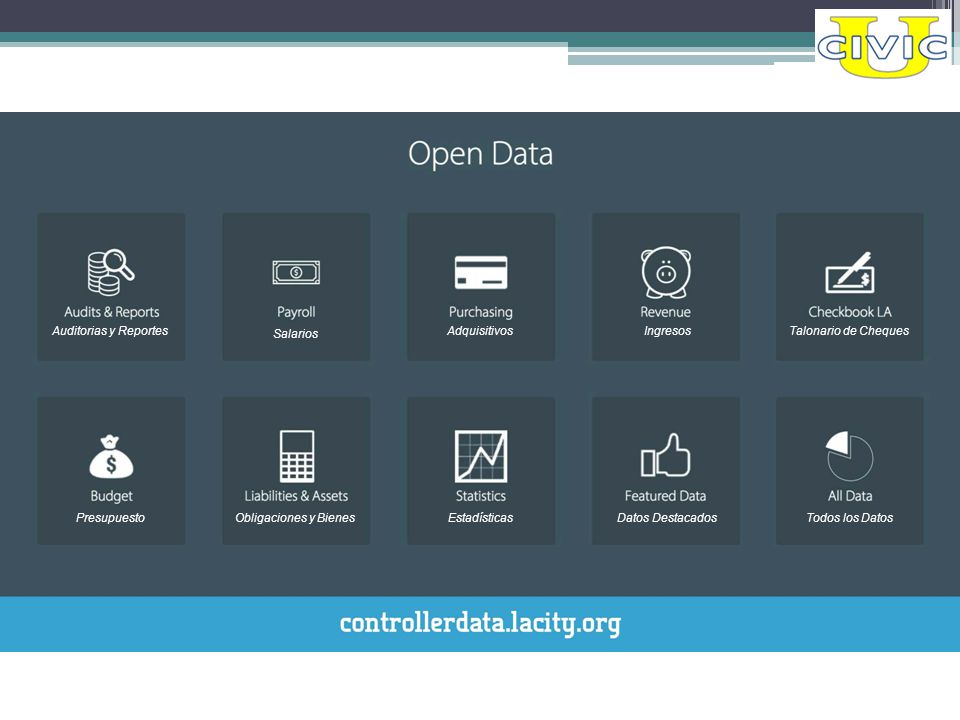The width and height of the screenshot is (960, 720).
Task: Click the 'Adquisitivos' text
Action: pyautogui.click(x=480, y=331)
